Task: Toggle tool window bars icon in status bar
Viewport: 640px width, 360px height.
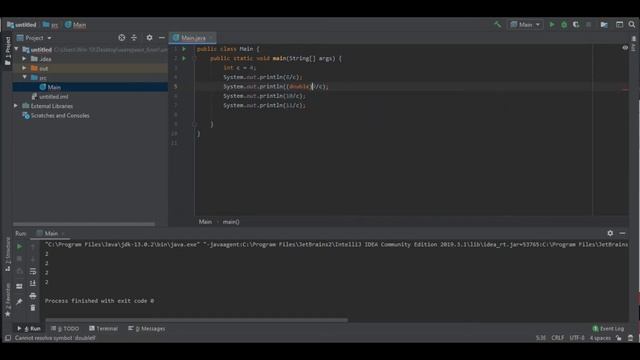Action: click(x=8, y=338)
